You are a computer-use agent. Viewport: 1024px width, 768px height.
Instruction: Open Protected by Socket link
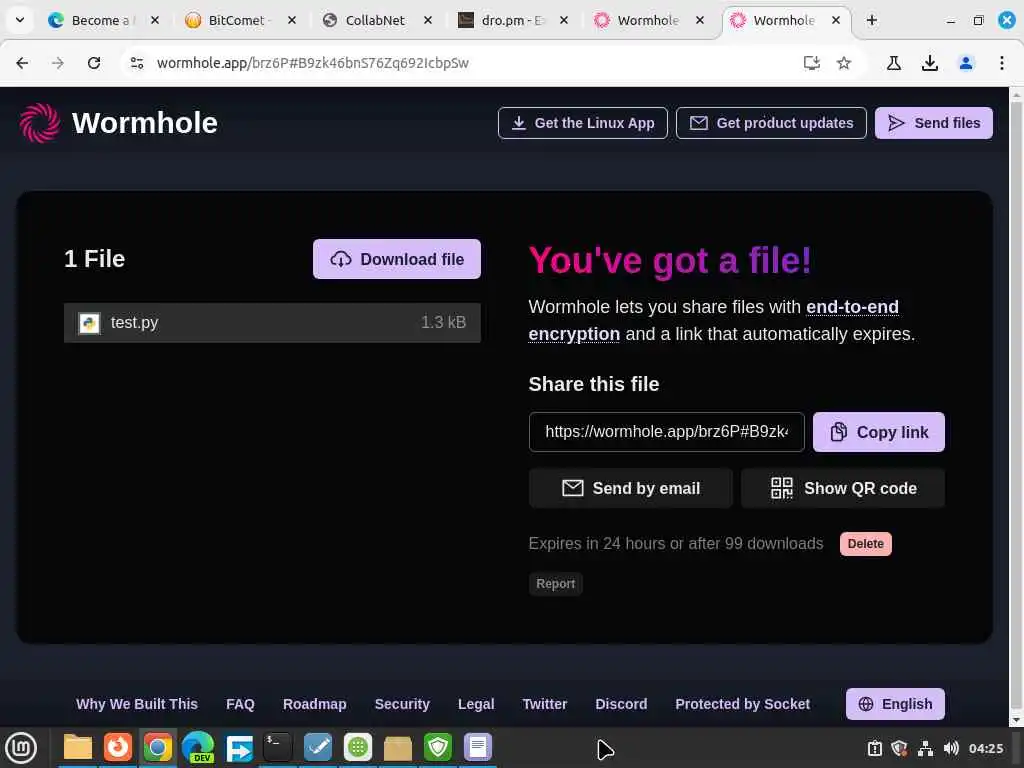pos(742,704)
